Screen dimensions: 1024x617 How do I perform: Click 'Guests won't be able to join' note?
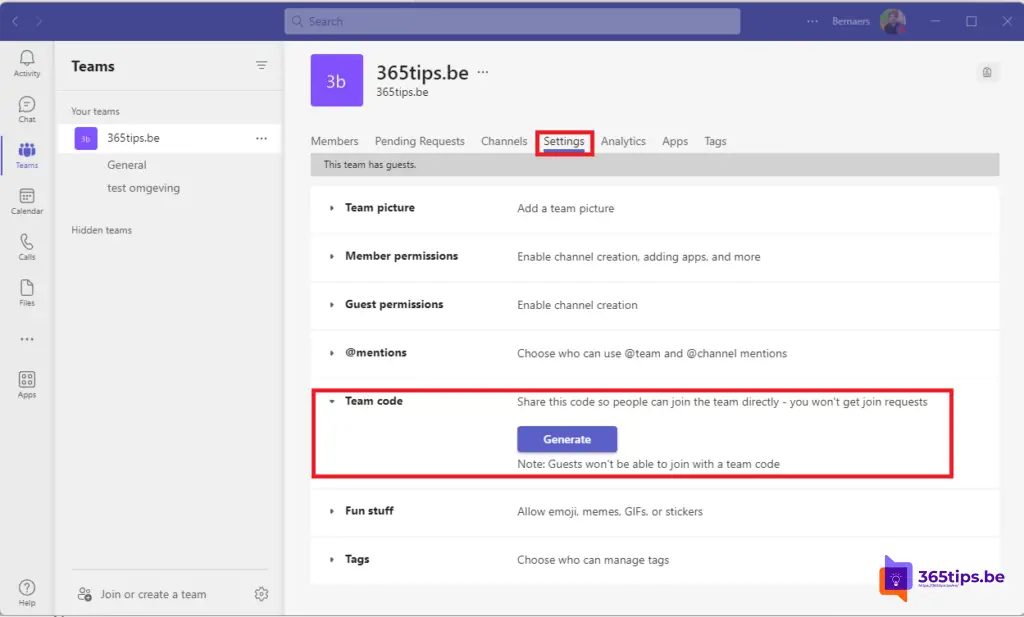click(x=648, y=464)
